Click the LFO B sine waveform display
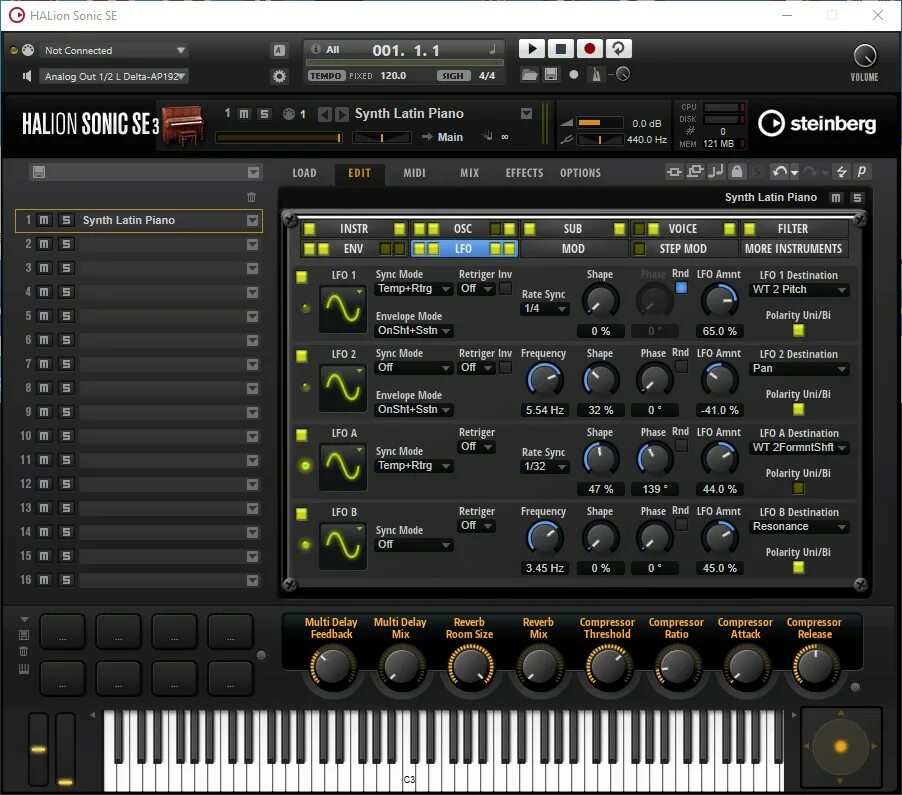902x795 pixels. 343,546
